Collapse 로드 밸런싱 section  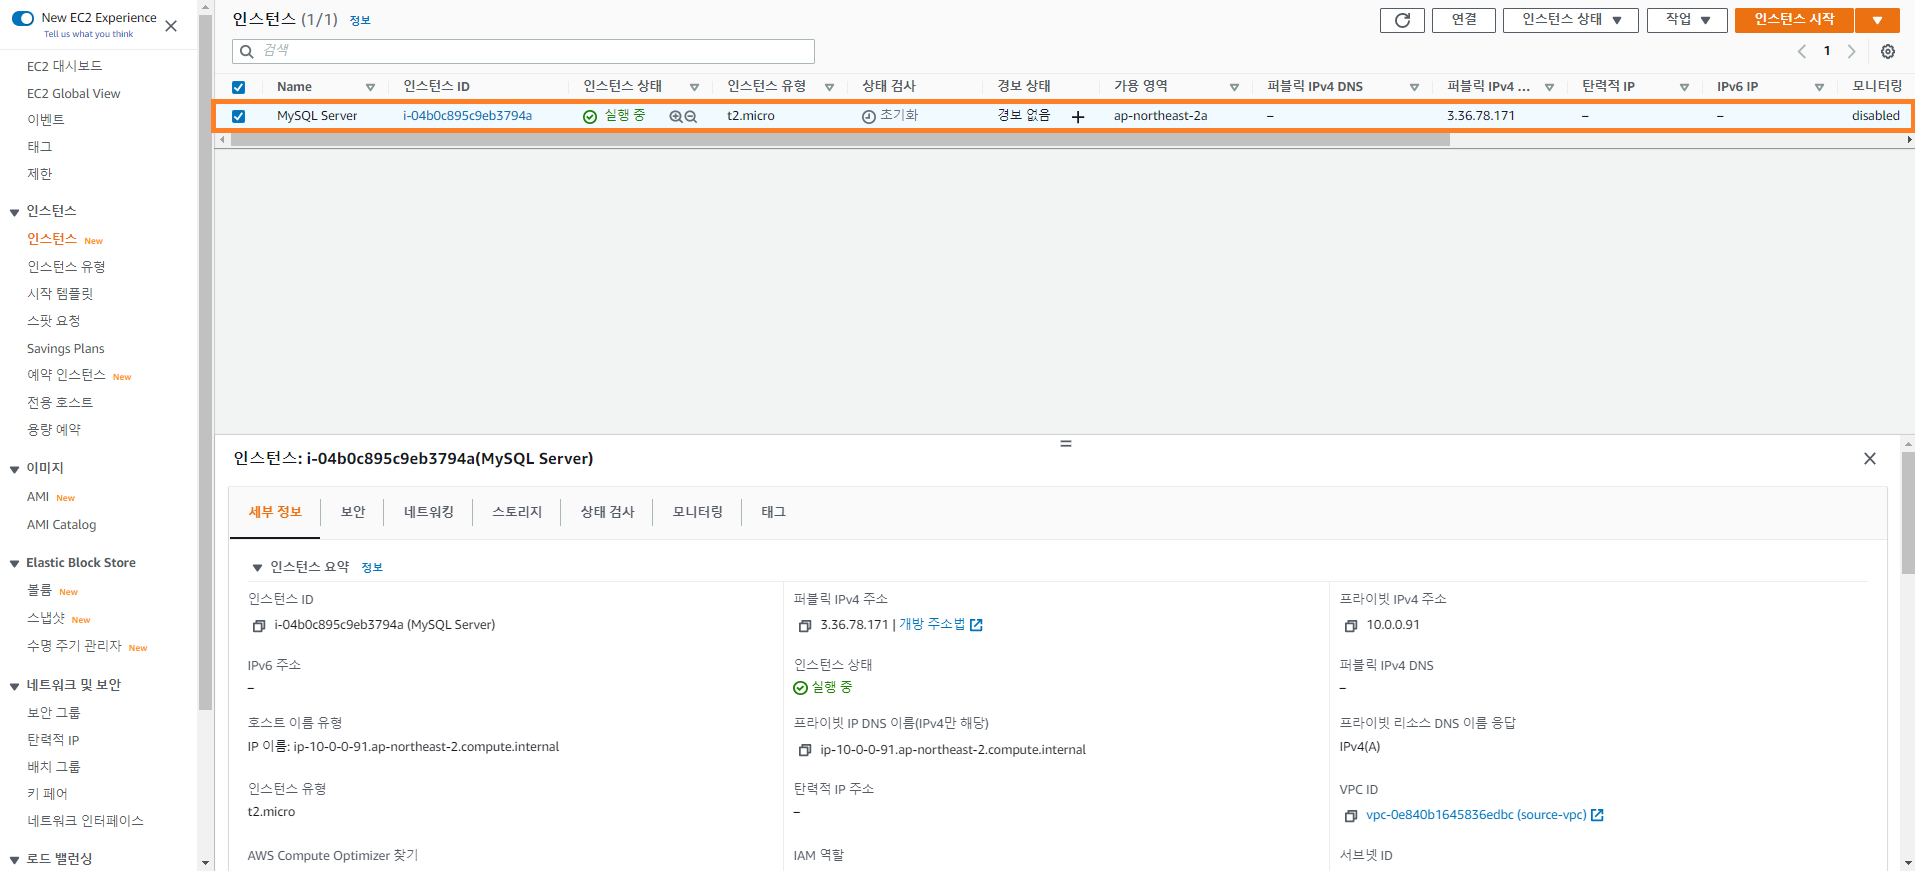click(14, 860)
